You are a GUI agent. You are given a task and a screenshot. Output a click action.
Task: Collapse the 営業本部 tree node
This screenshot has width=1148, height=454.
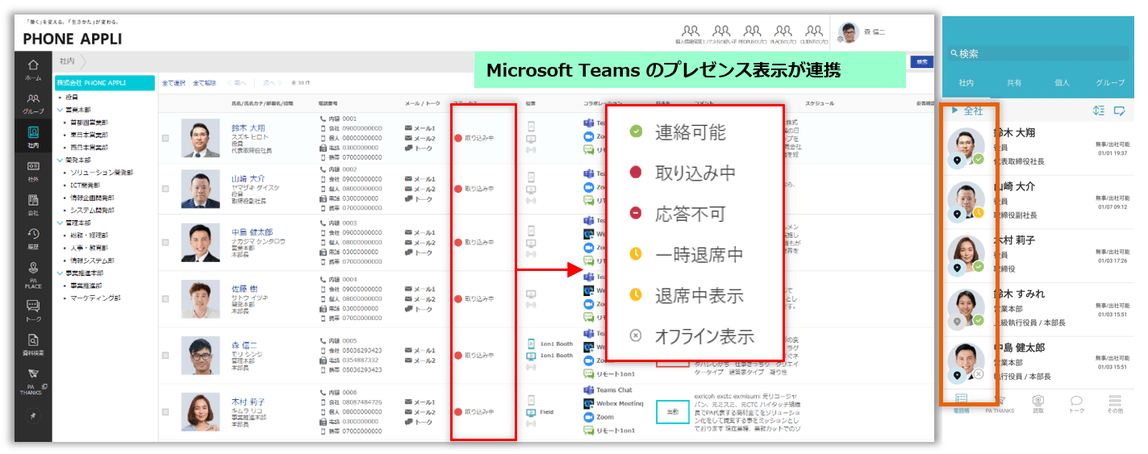coord(60,110)
